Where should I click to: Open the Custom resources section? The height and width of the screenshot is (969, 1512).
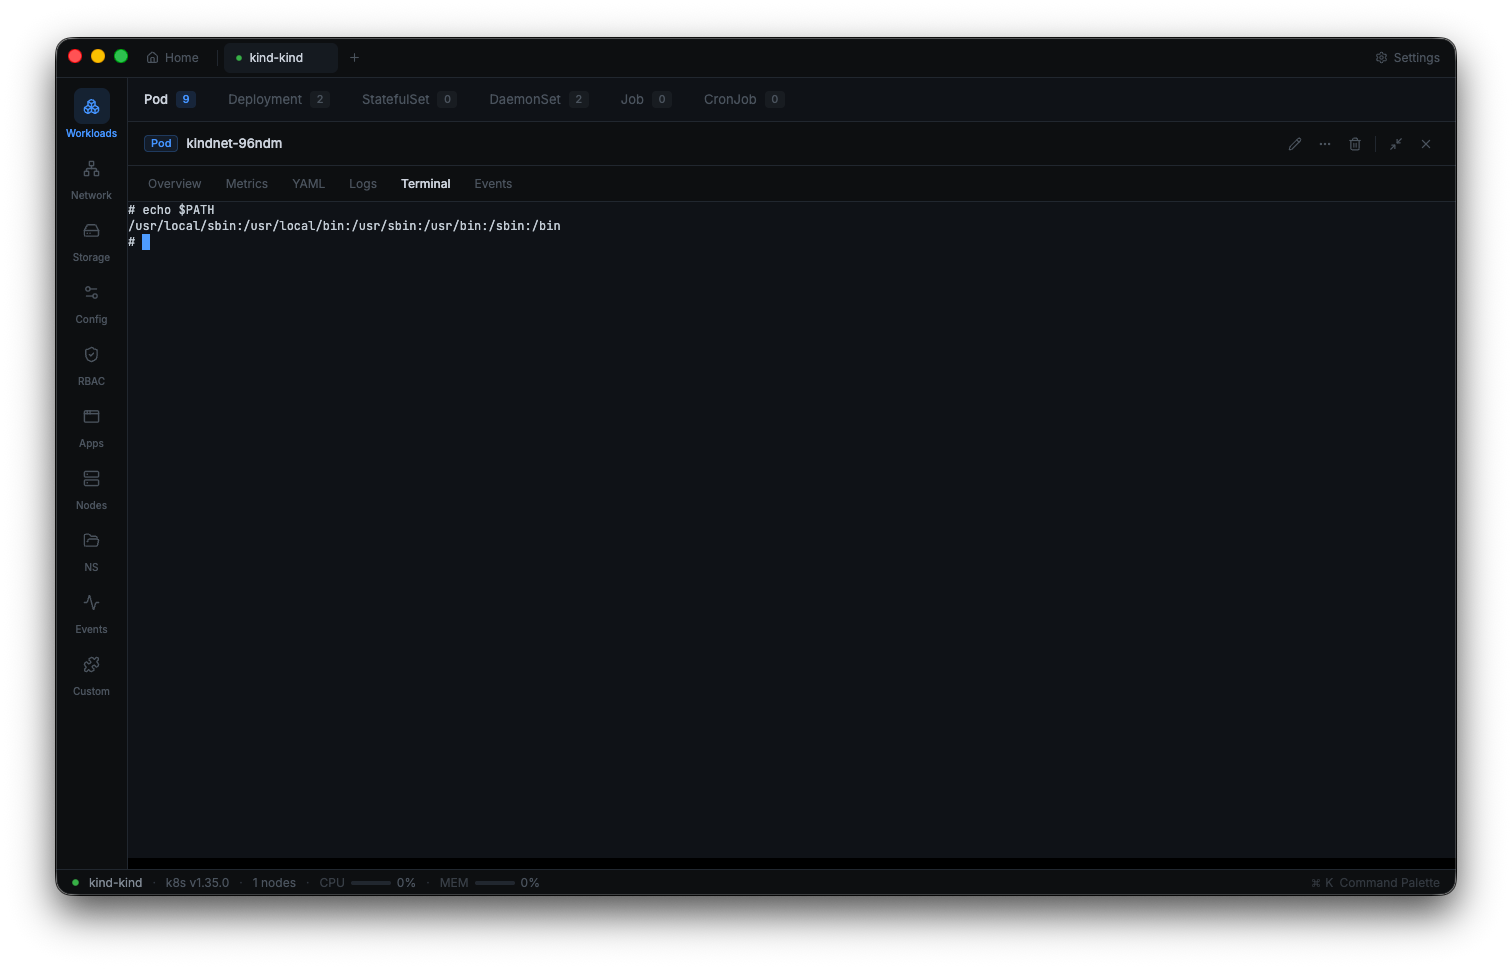(91, 676)
